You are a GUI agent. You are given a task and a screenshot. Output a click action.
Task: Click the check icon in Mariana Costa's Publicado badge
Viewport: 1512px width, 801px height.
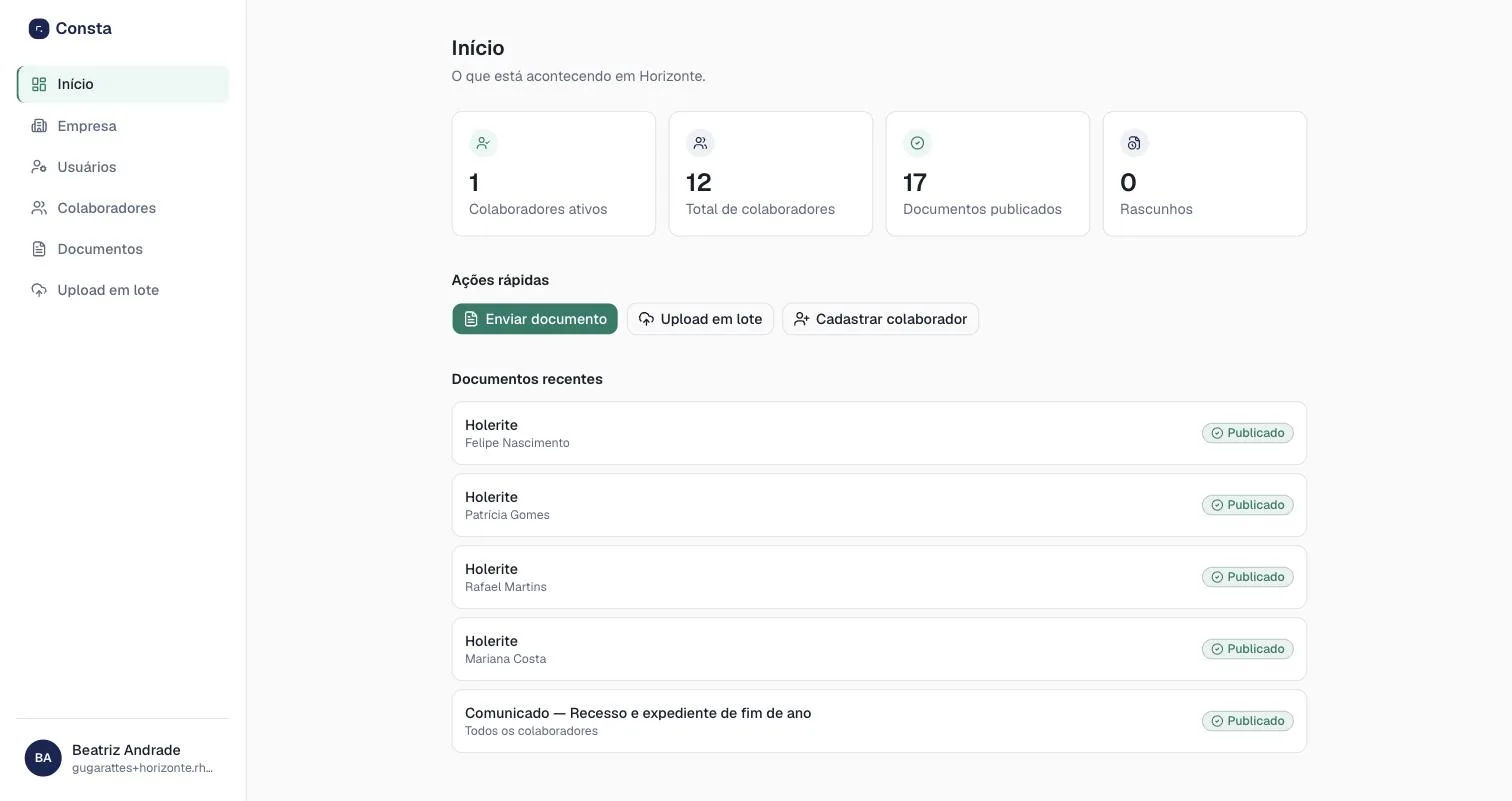(x=1217, y=649)
